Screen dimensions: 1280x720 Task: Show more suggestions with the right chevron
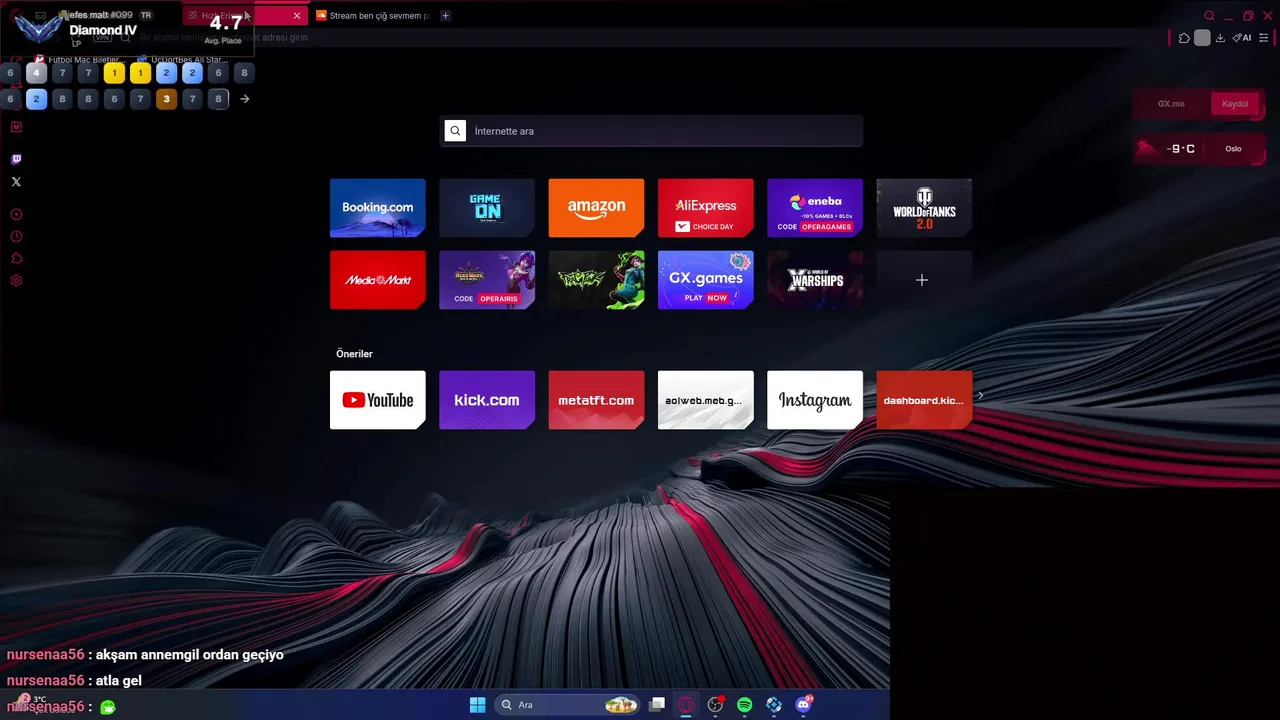[981, 396]
